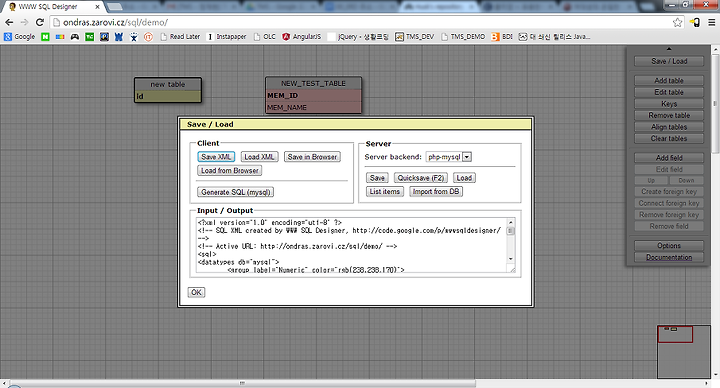Click Save XML button
This screenshot has width=720, height=388.
(216, 157)
